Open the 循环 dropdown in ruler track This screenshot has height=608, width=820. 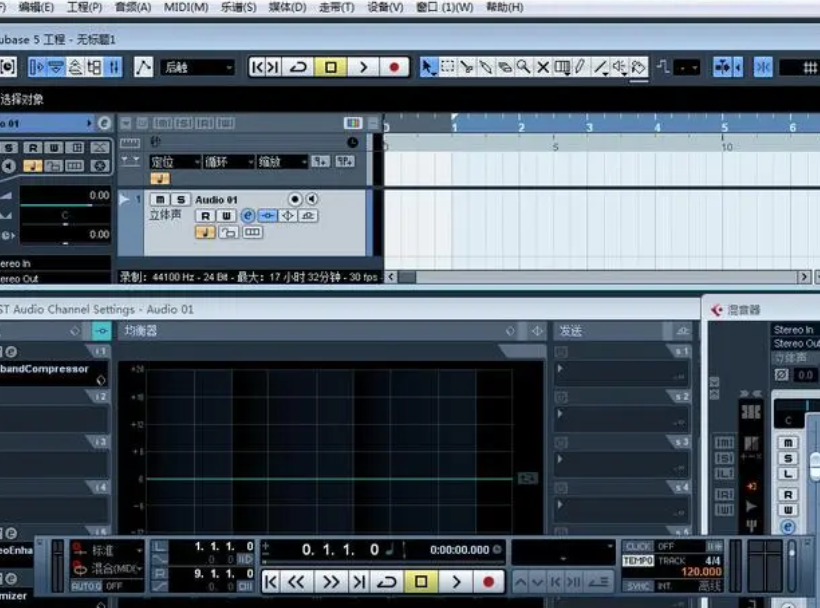(229, 162)
